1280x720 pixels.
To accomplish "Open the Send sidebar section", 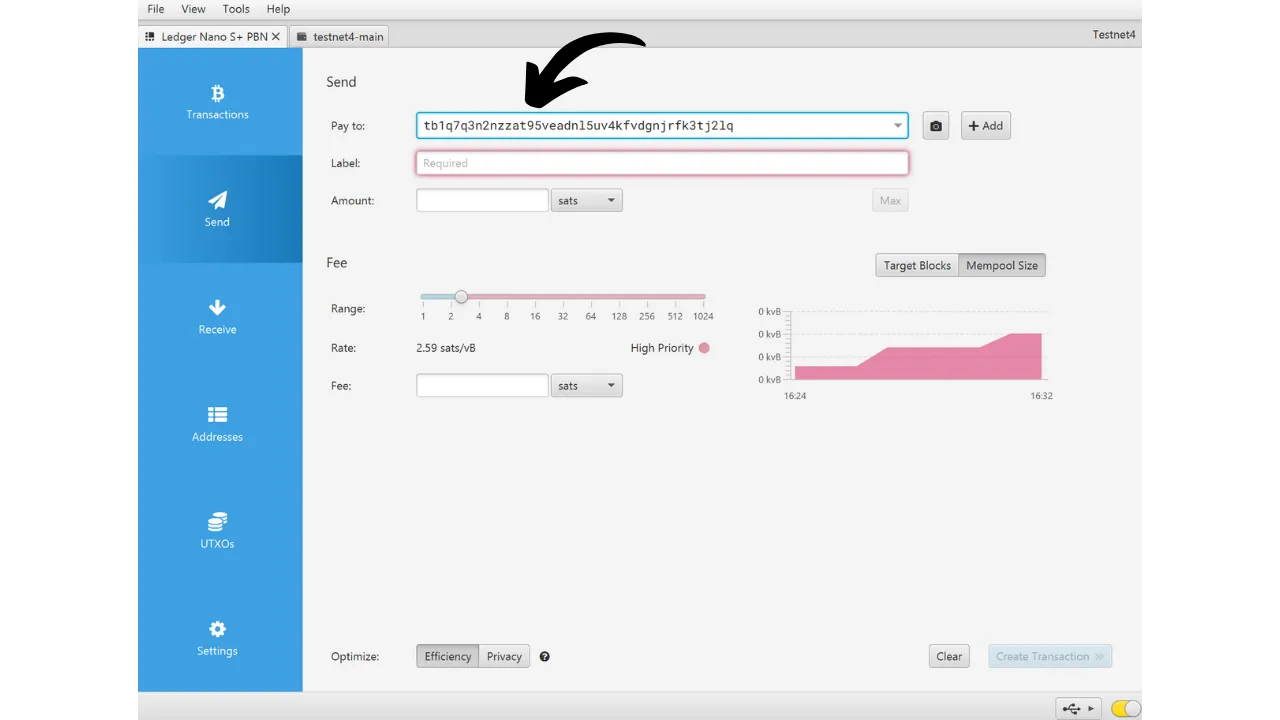I will click(x=218, y=209).
